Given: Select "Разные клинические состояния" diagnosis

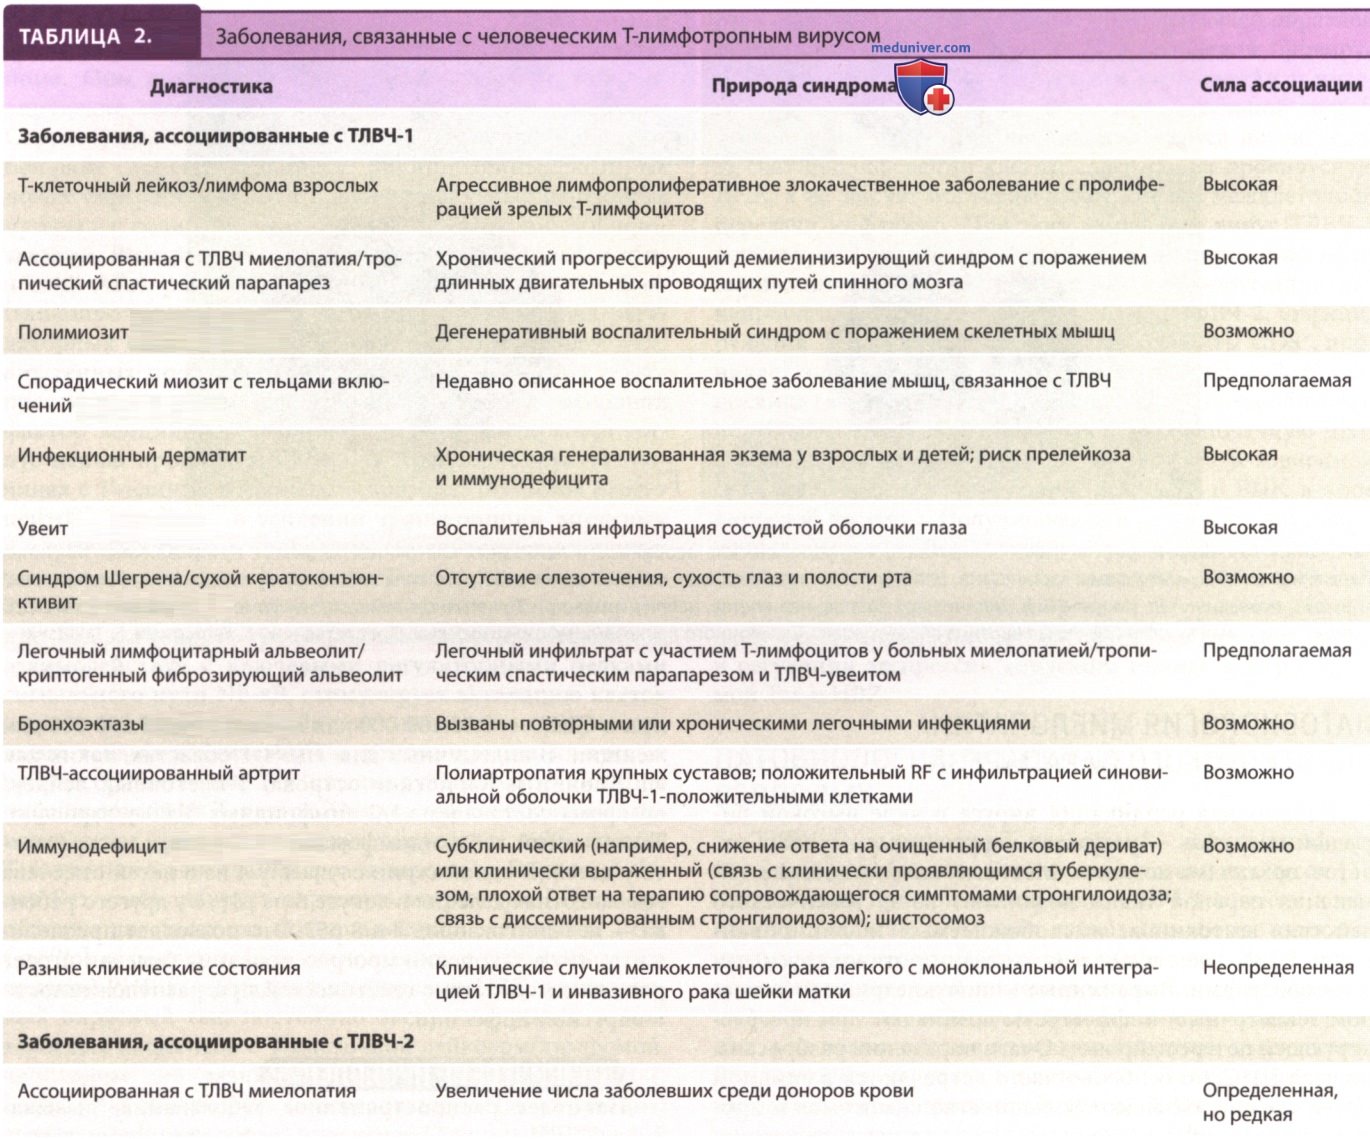Looking at the screenshot, I should [159, 969].
